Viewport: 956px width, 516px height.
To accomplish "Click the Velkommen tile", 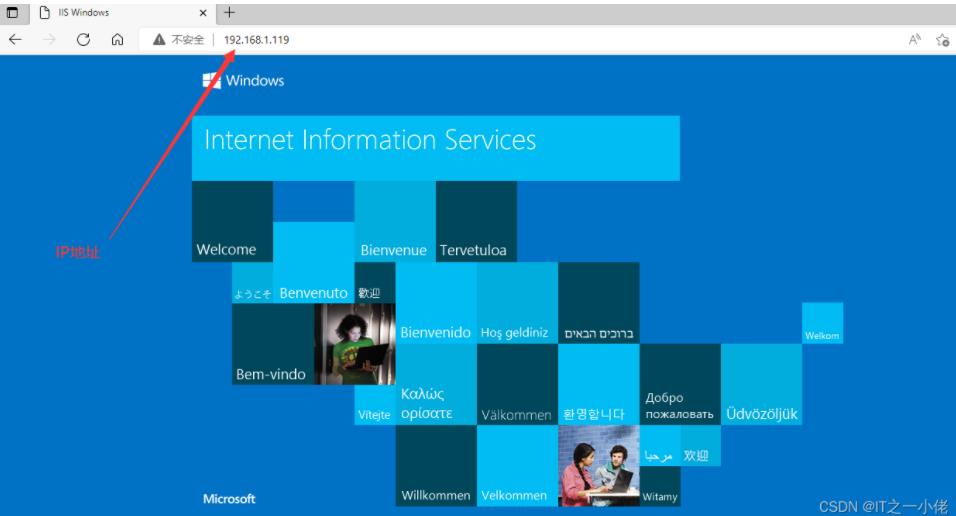I will click(x=517, y=466).
